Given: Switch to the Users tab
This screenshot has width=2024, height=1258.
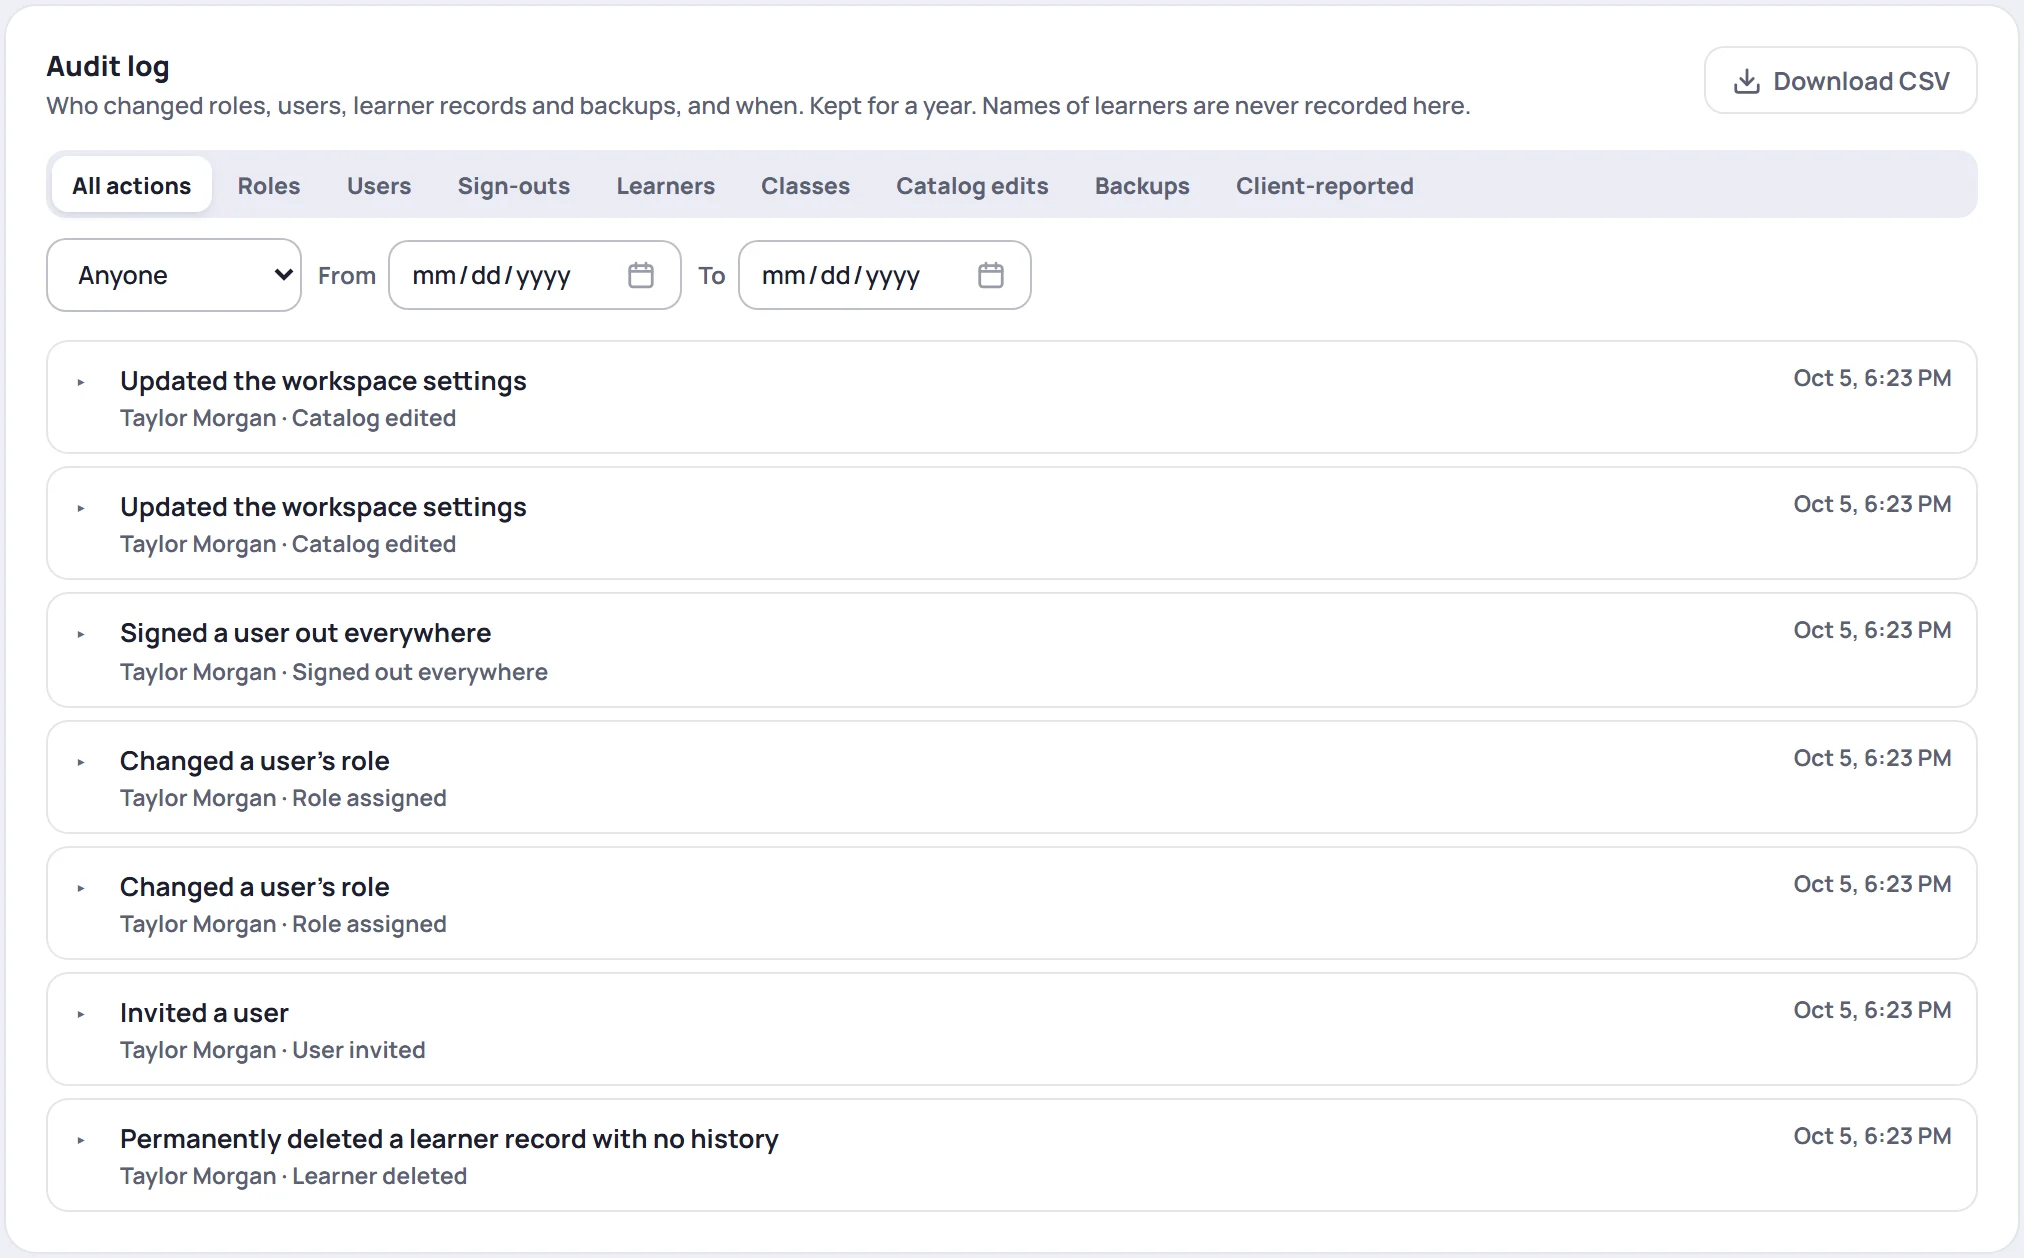Looking at the screenshot, I should [x=379, y=185].
